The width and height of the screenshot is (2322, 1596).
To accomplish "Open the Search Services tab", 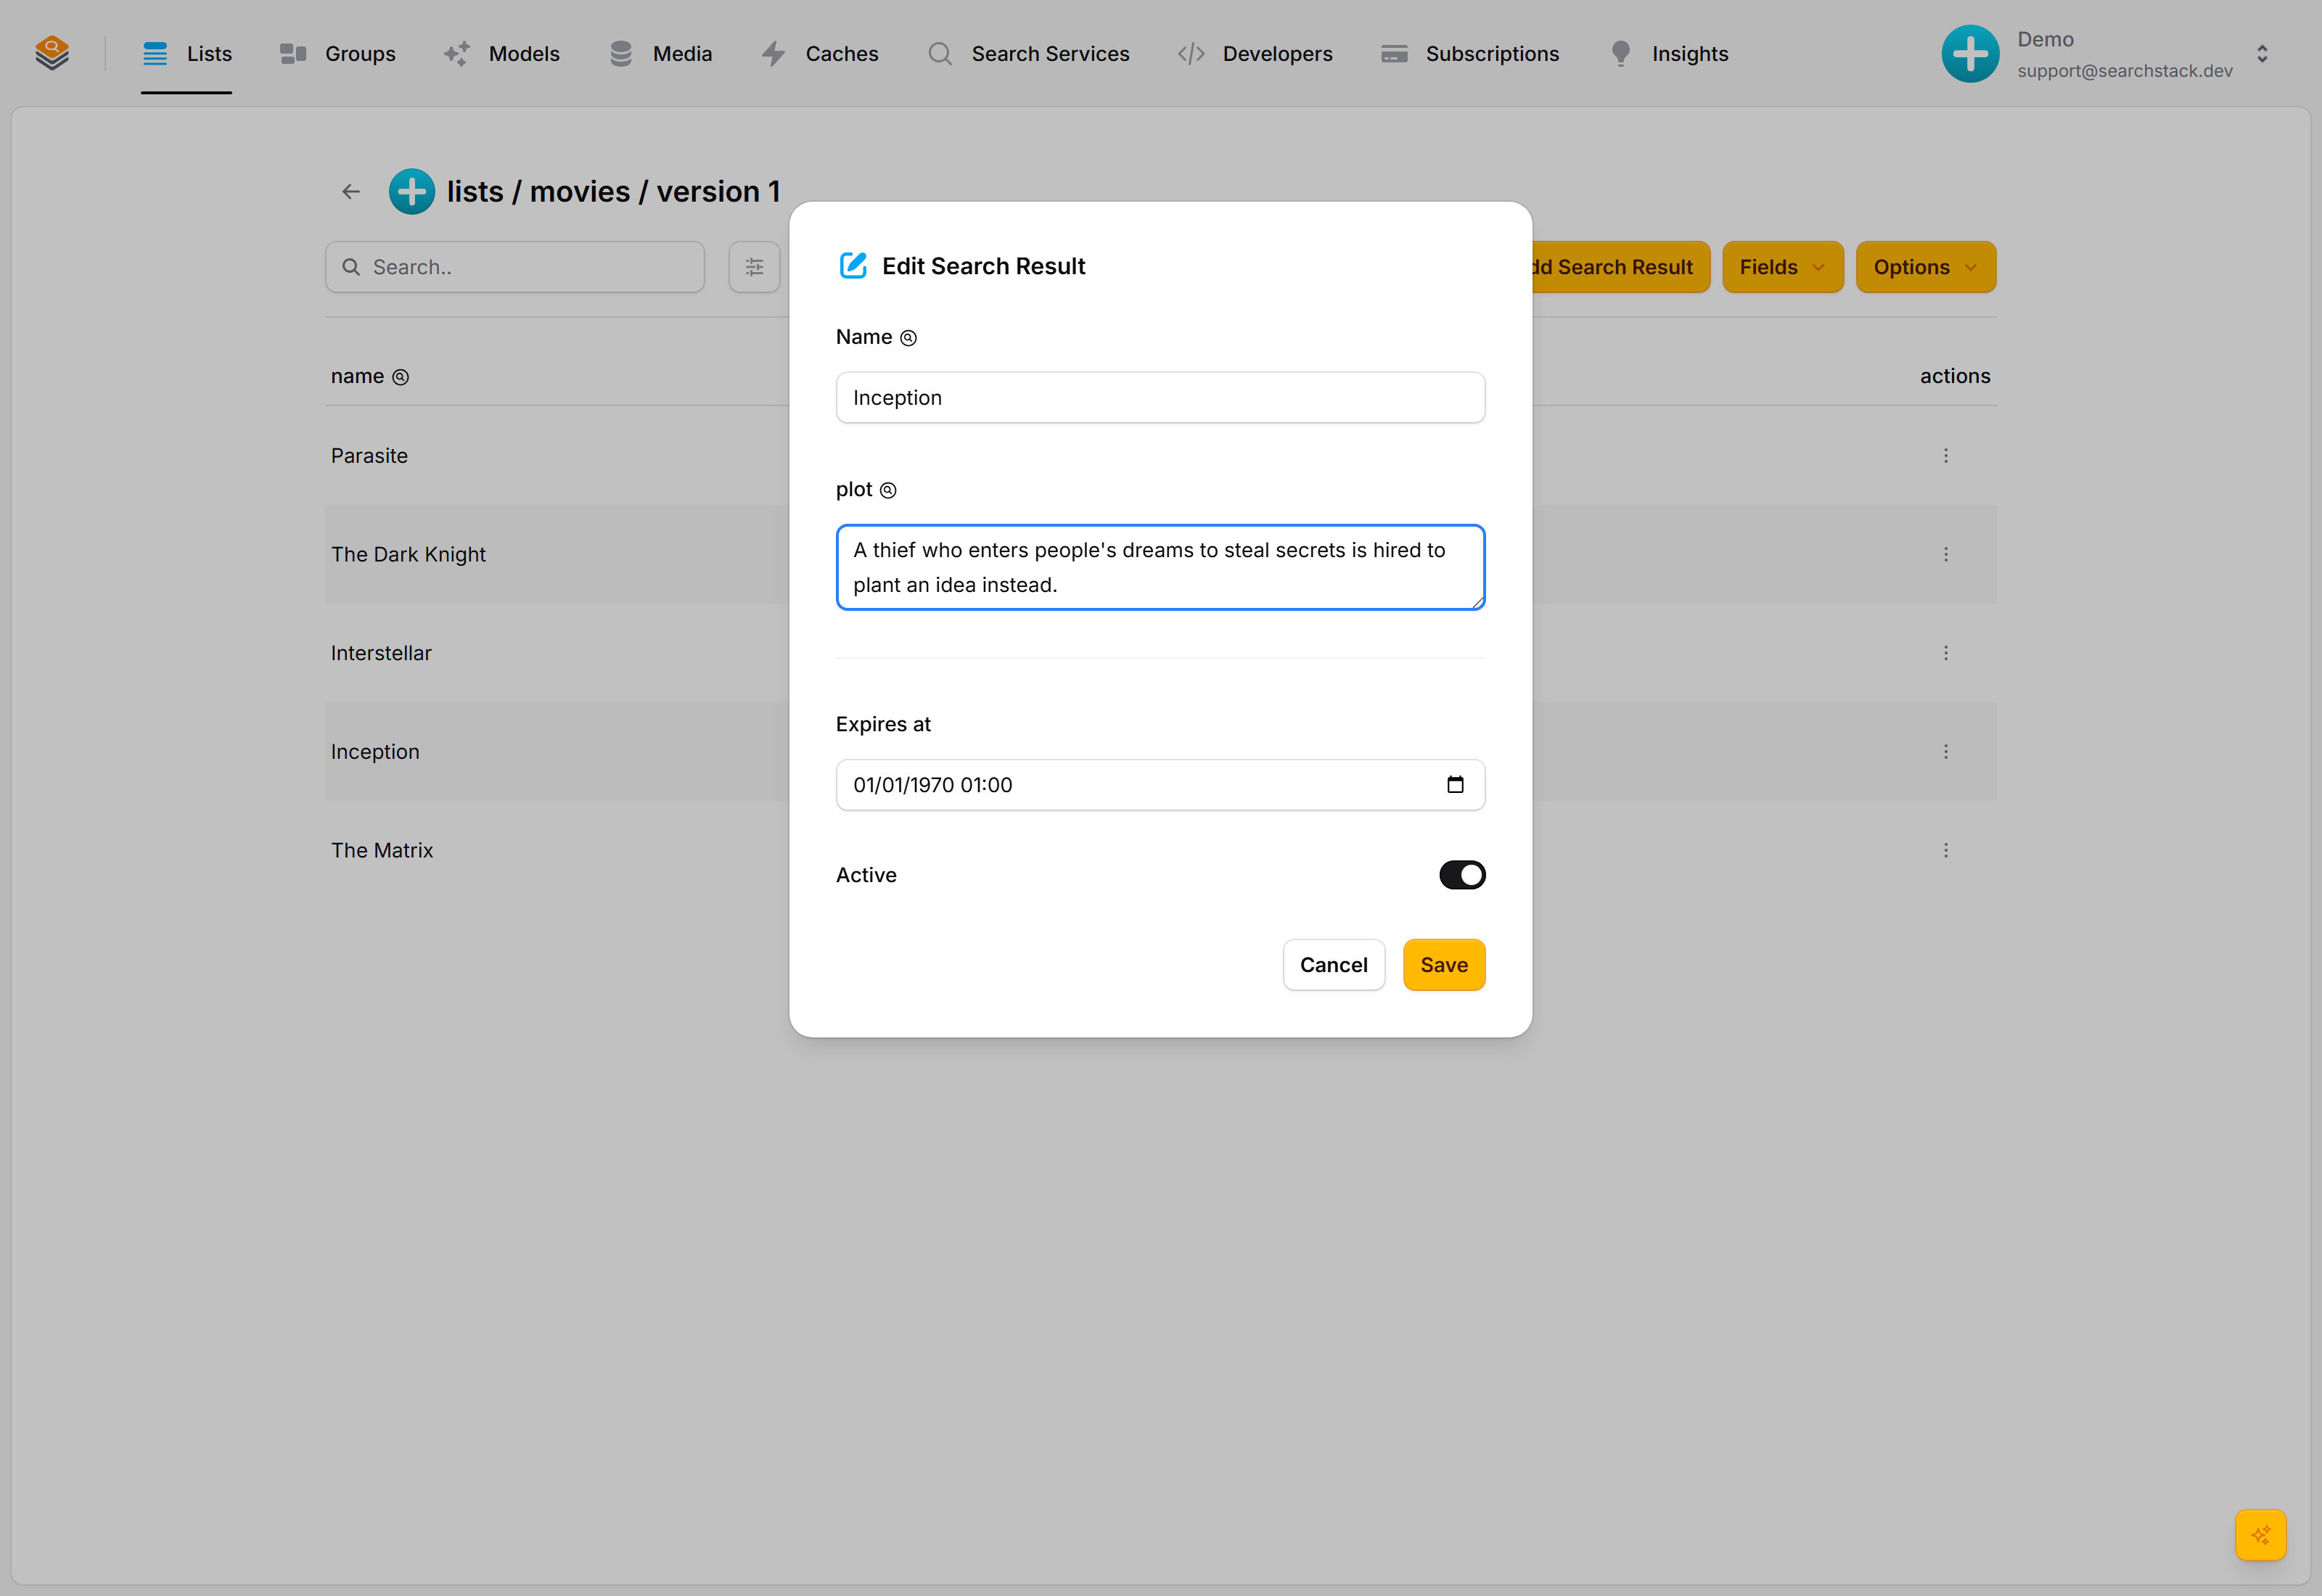I will [x=1028, y=54].
